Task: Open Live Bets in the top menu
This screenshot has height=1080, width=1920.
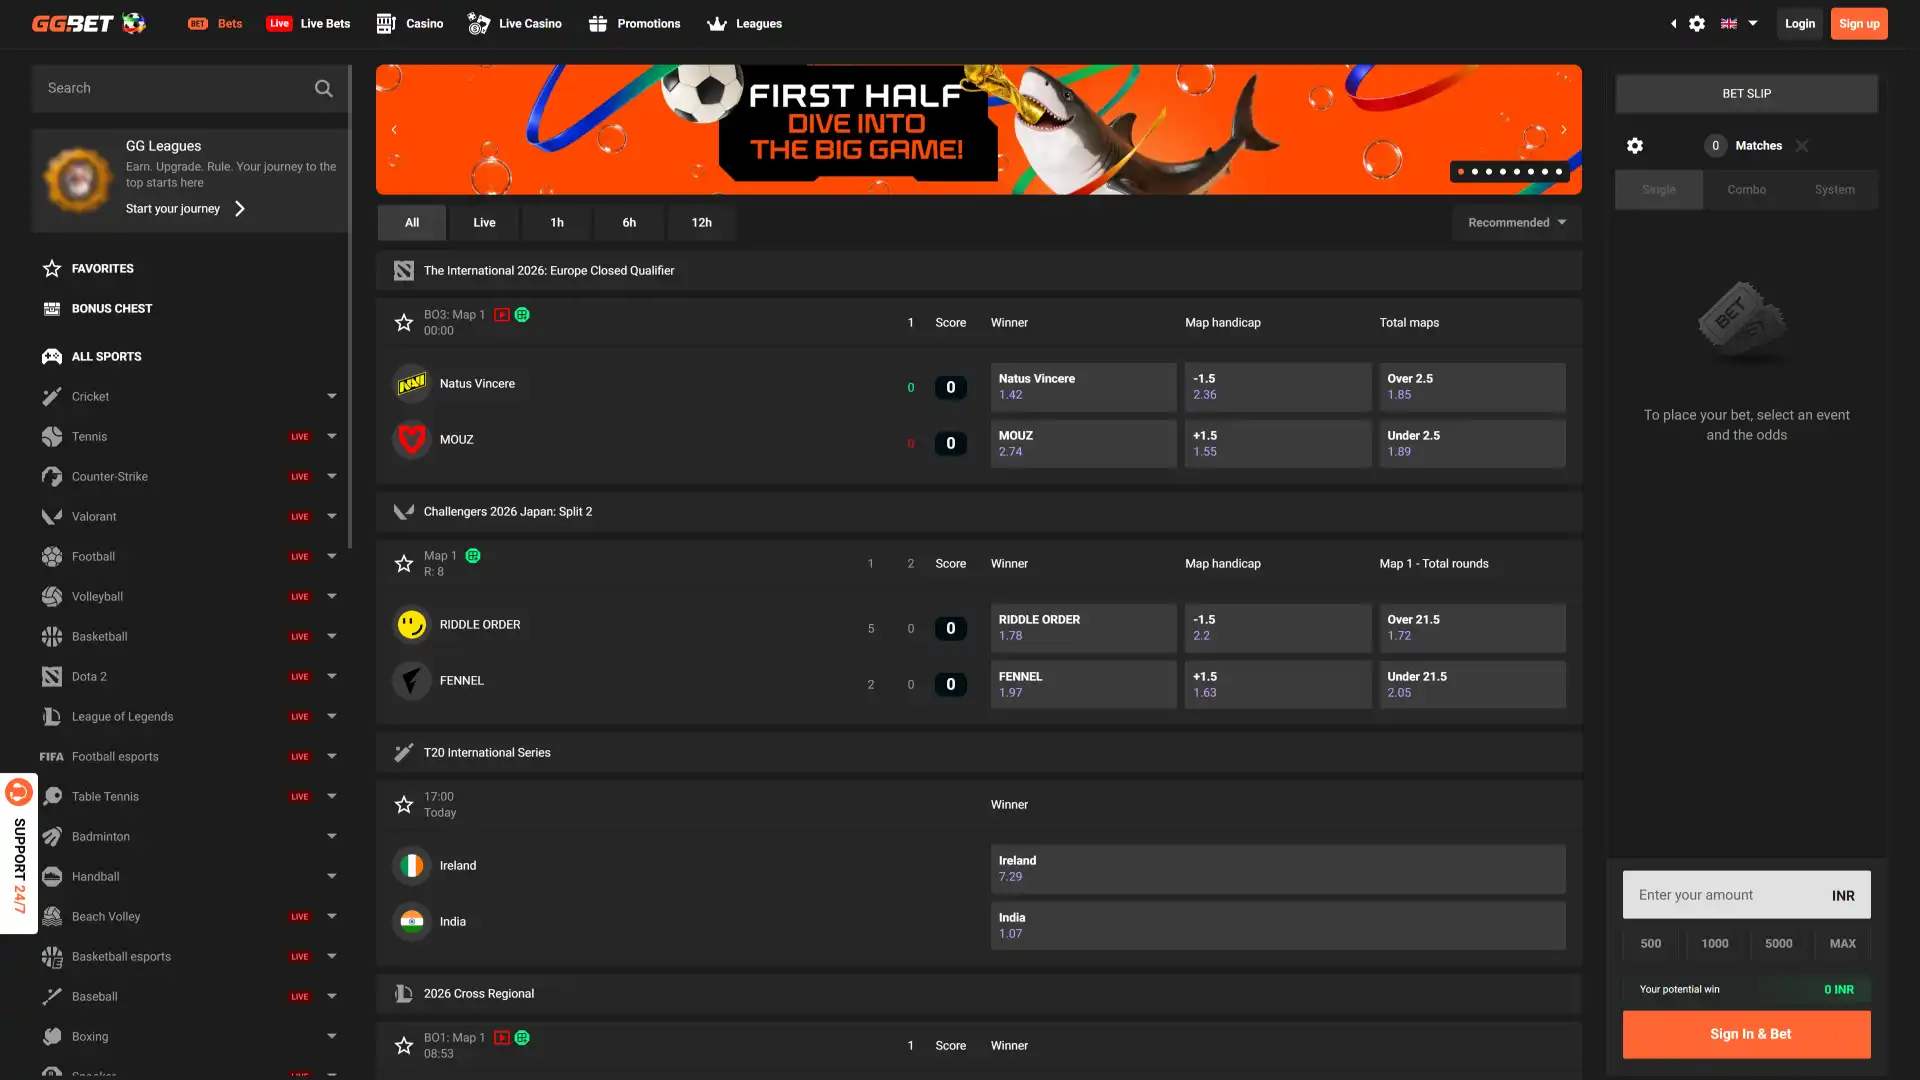Action: (308, 23)
